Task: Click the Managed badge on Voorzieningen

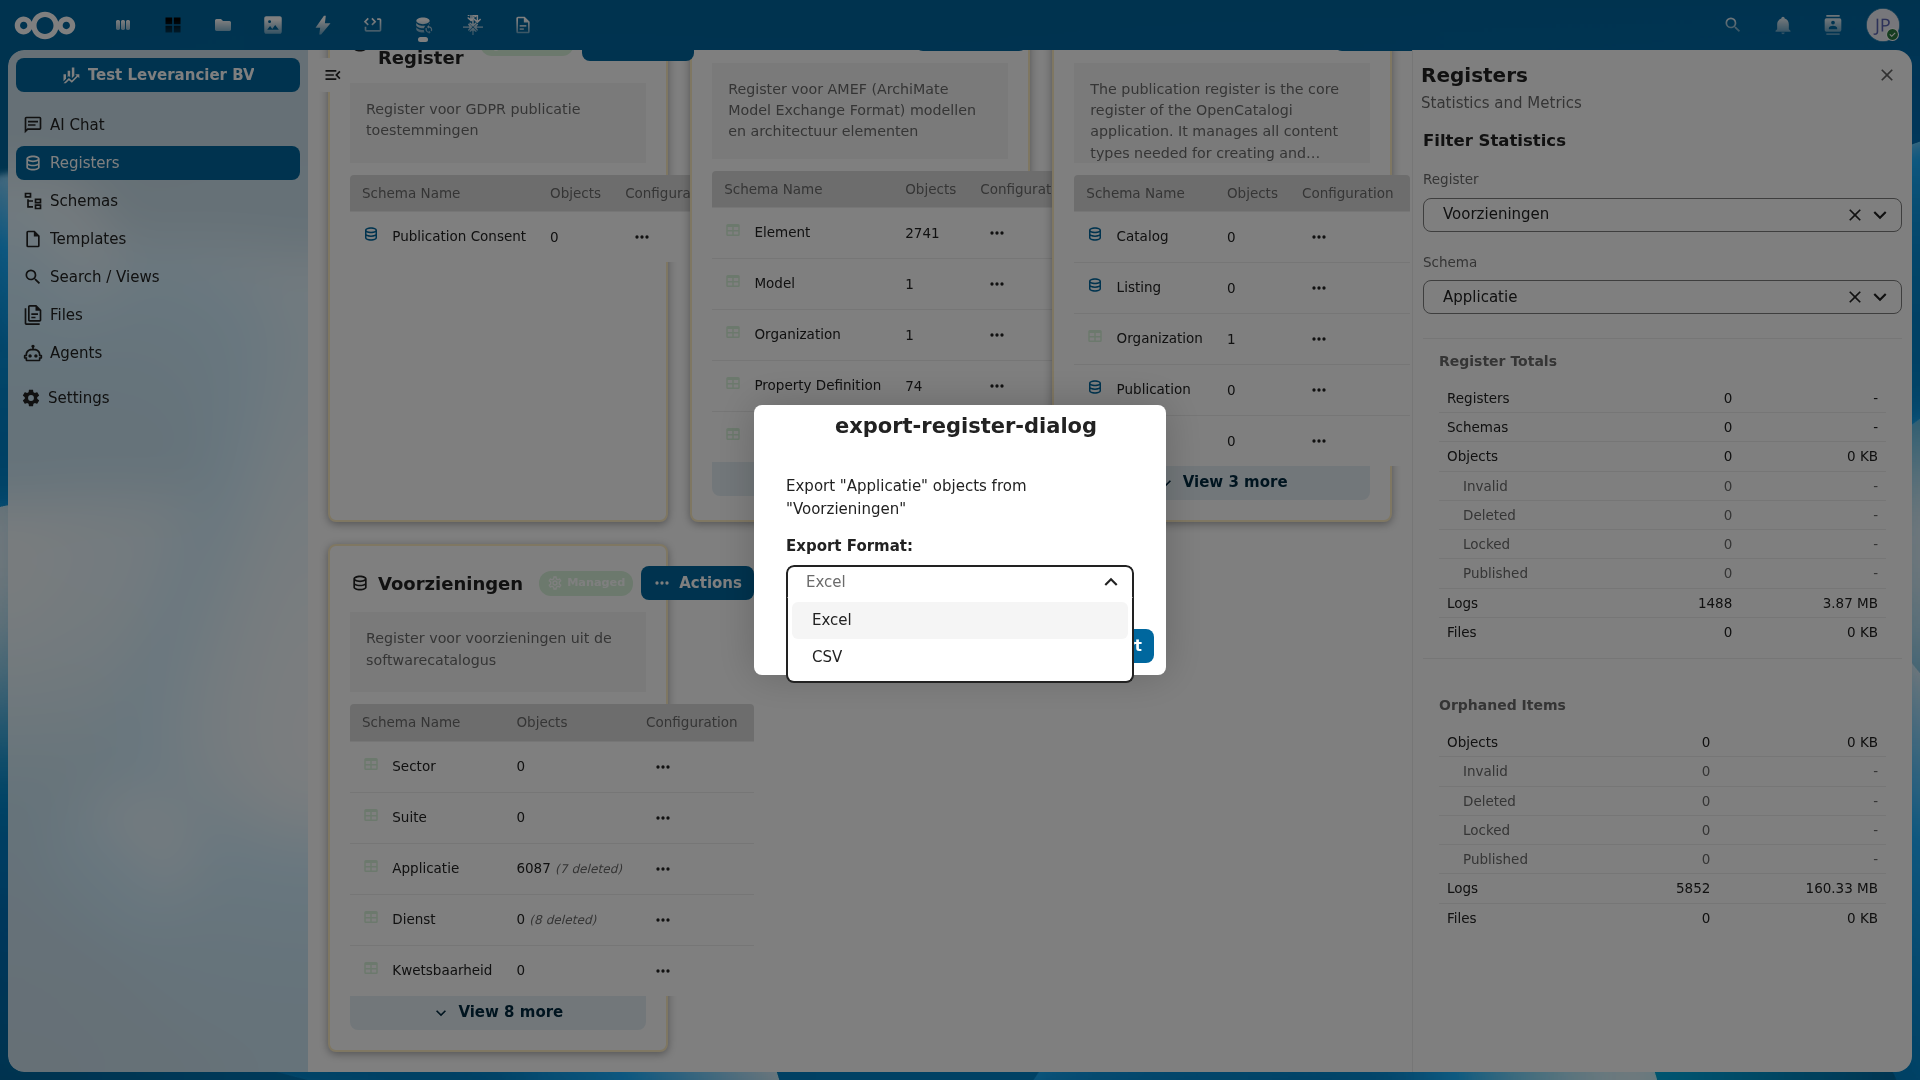Action: click(x=586, y=582)
